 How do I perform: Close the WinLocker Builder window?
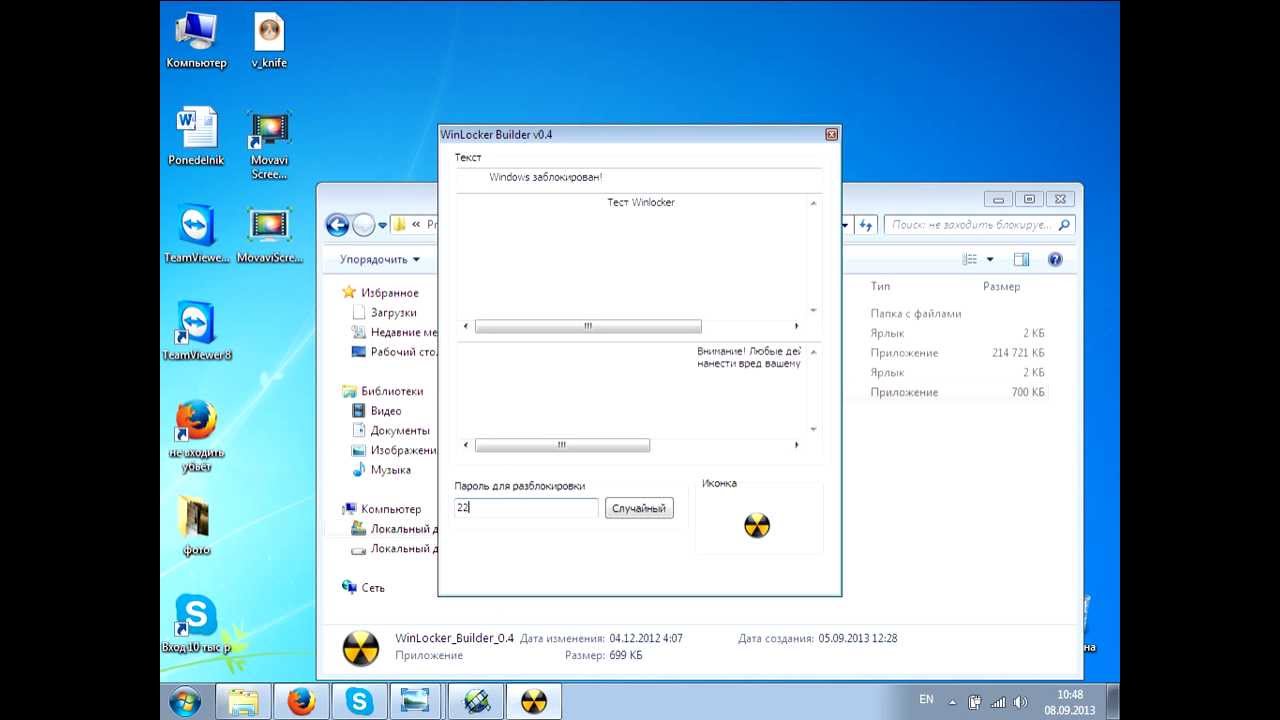831,134
